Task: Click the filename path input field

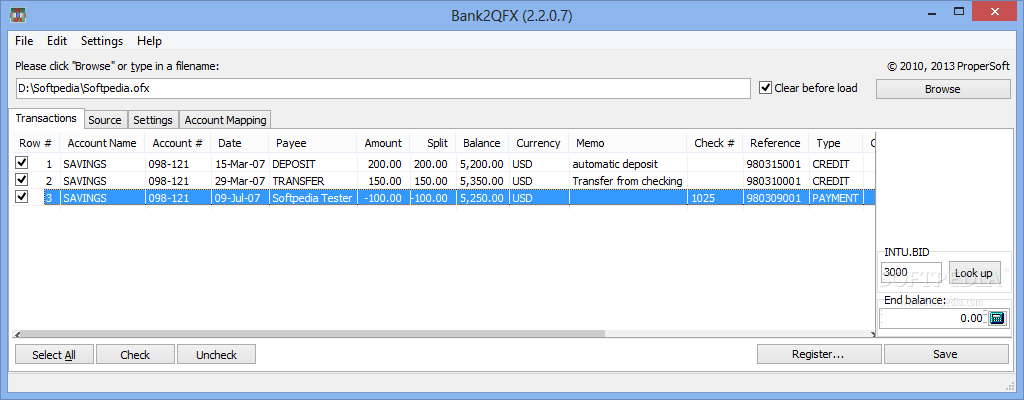Action: [x=382, y=88]
